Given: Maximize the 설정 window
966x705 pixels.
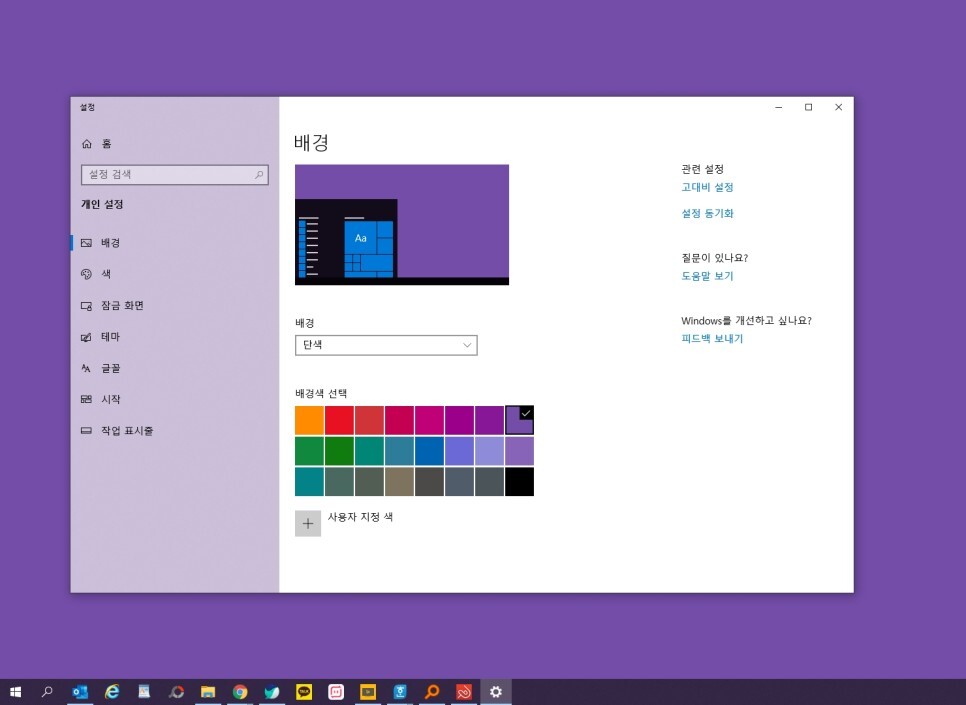Looking at the screenshot, I should (x=808, y=107).
